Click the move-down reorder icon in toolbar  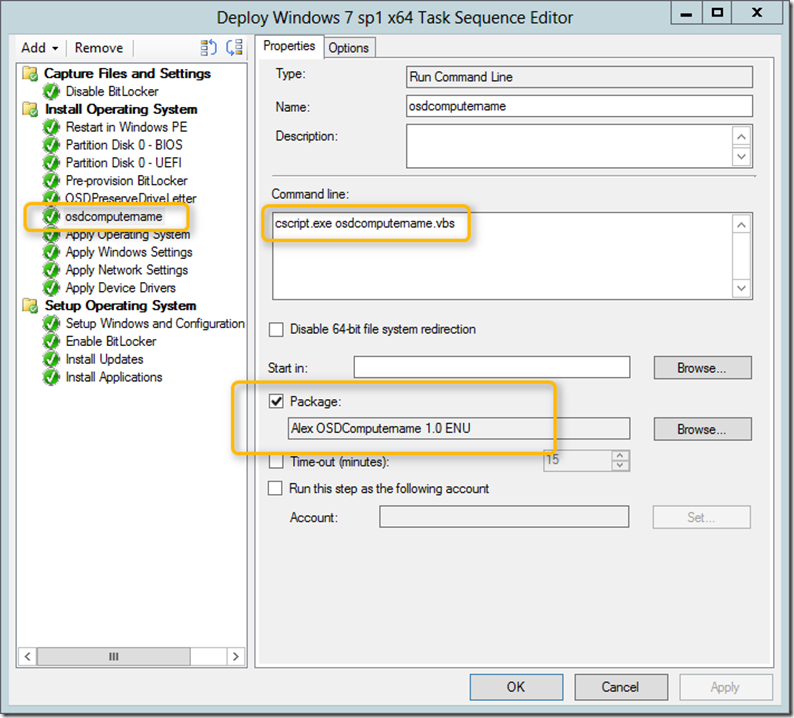tap(234, 48)
